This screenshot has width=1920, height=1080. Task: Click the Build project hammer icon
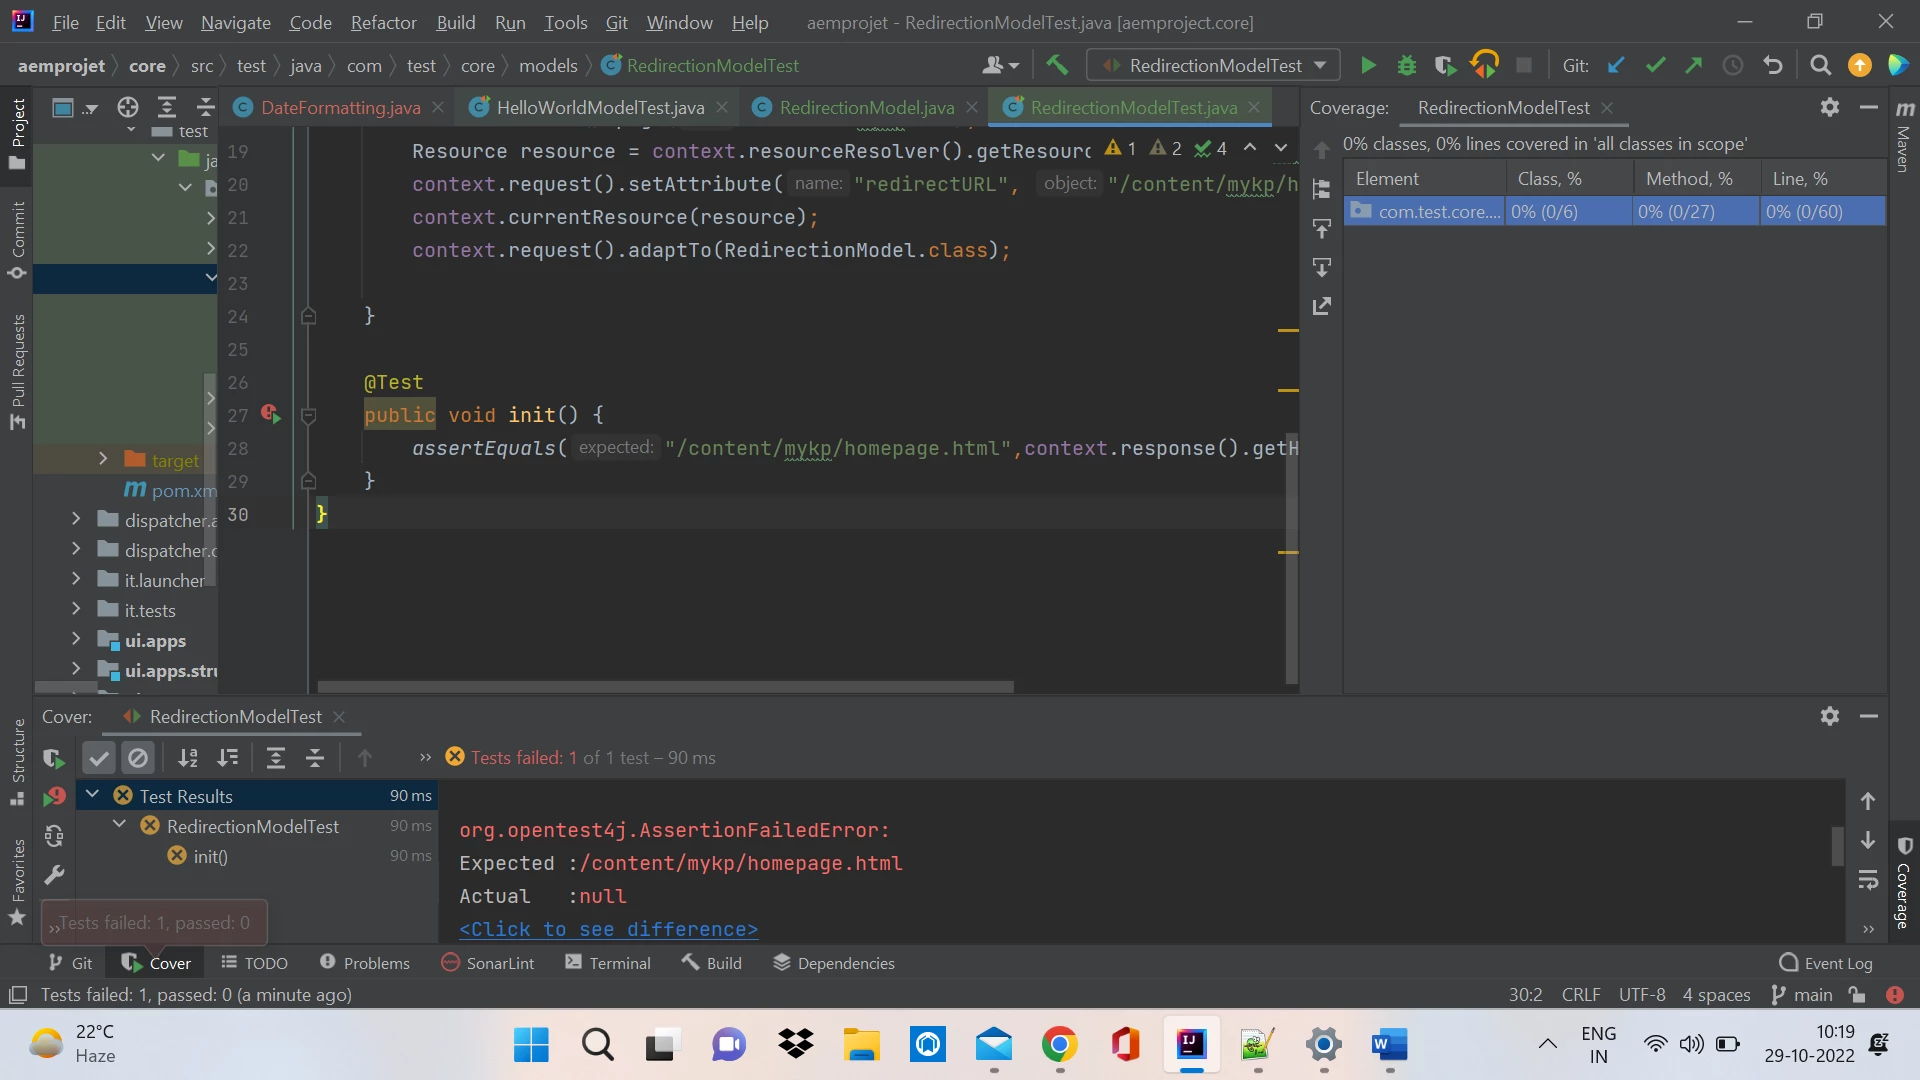pyautogui.click(x=1057, y=66)
